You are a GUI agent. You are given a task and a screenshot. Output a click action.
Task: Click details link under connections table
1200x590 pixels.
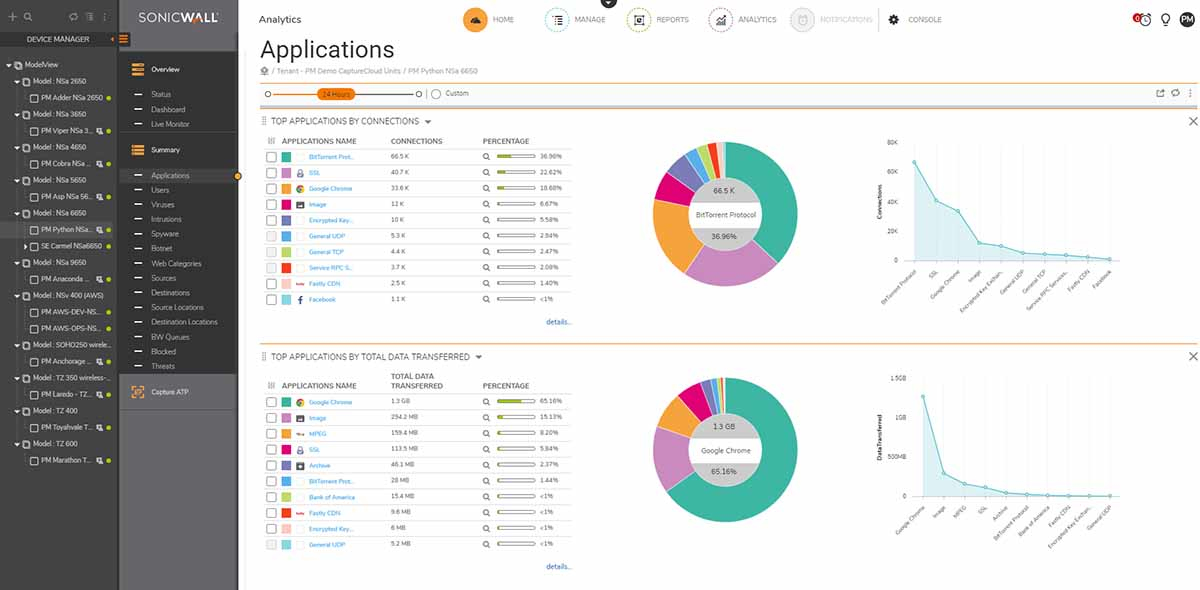[558, 322]
